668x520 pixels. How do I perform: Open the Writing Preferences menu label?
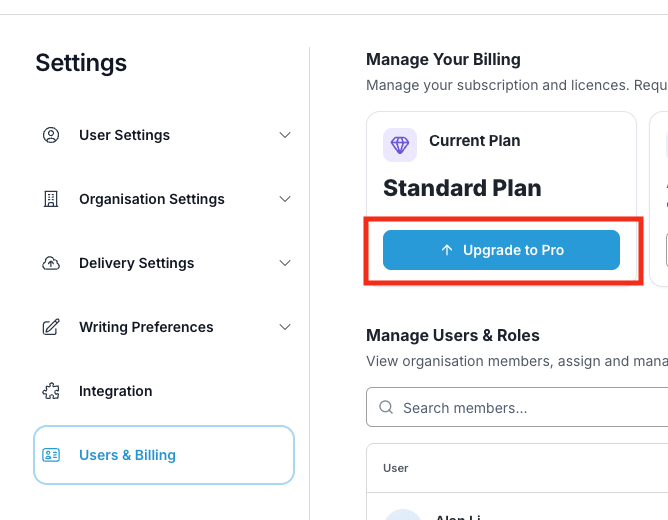[x=146, y=327]
